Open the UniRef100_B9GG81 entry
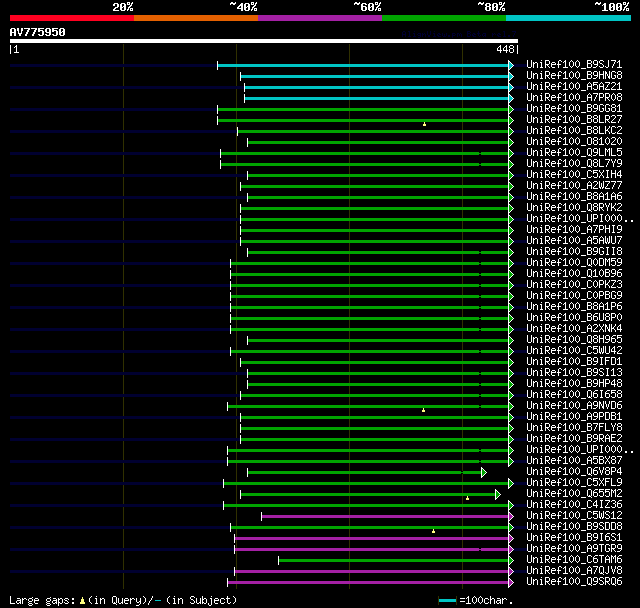This screenshot has height=608, width=640. 574,109
